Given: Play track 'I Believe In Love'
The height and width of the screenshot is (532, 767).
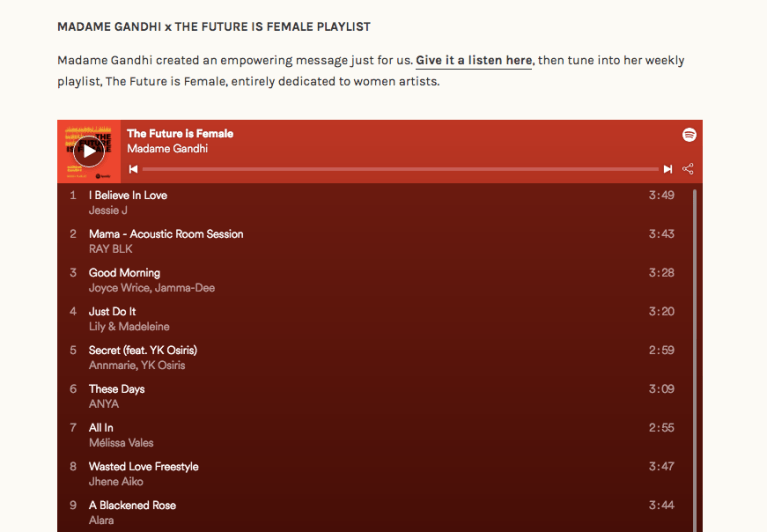Looking at the screenshot, I should 128,195.
